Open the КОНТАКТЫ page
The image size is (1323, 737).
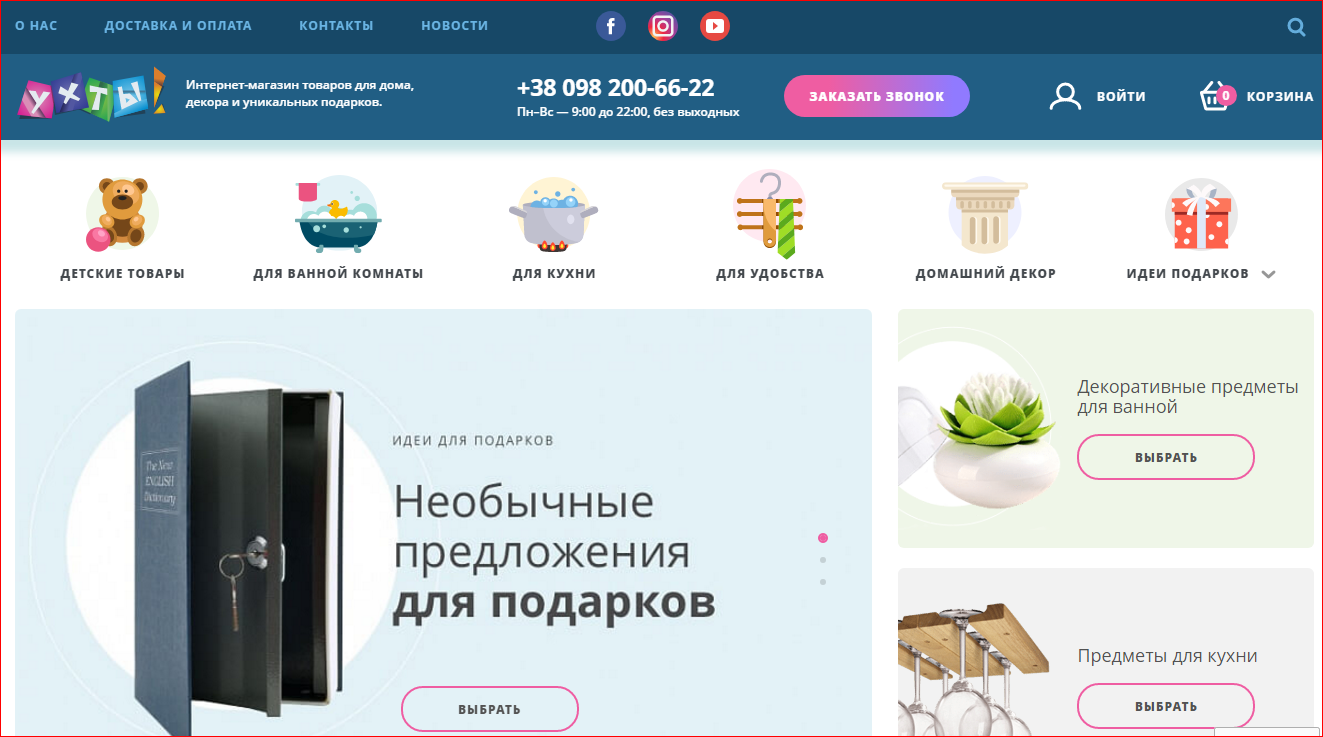click(x=336, y=26)
